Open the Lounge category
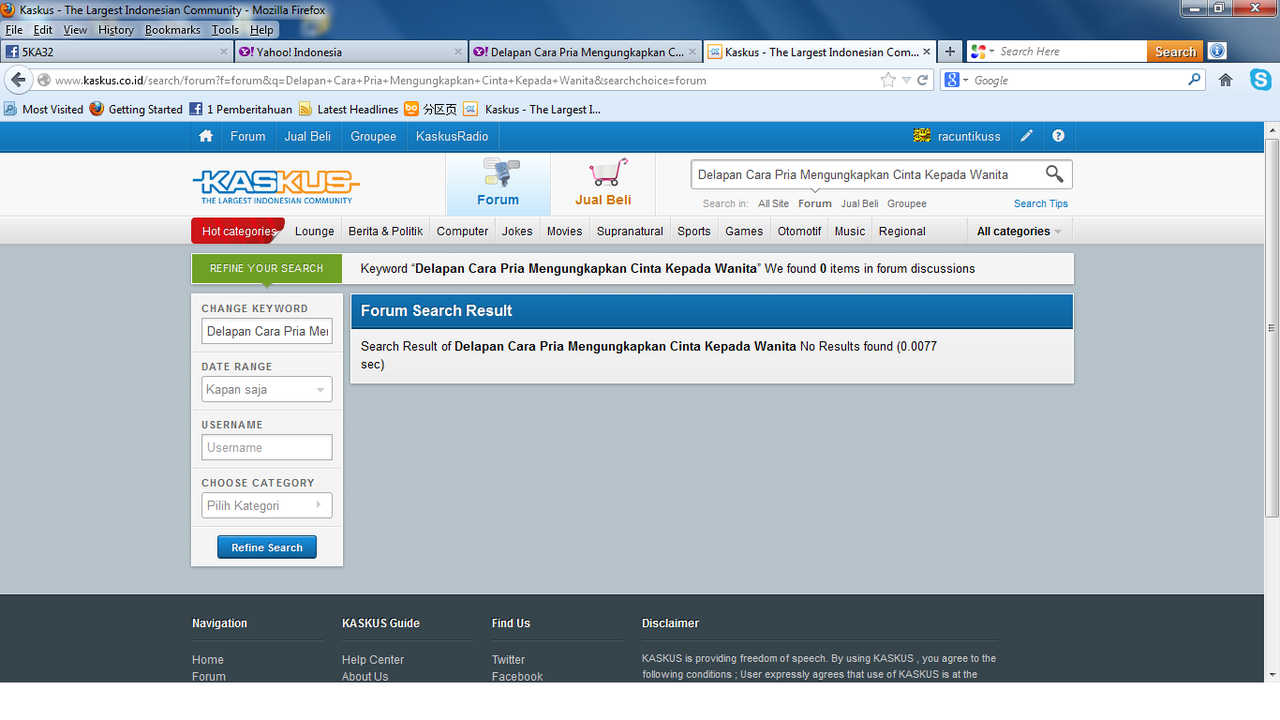The width and height of the screenshot is (1280, 720). click(x=314, y=231)
